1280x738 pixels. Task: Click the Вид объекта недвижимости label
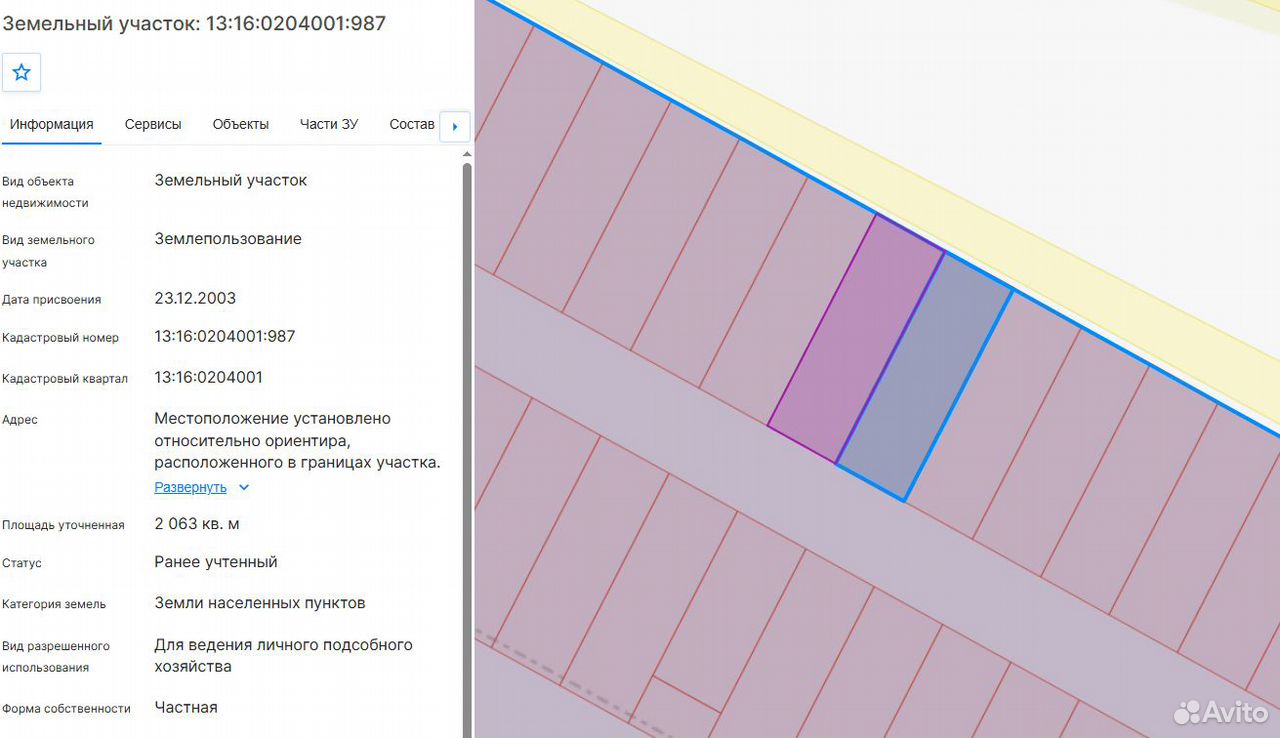pyautogui.click(x=45, y=192)
